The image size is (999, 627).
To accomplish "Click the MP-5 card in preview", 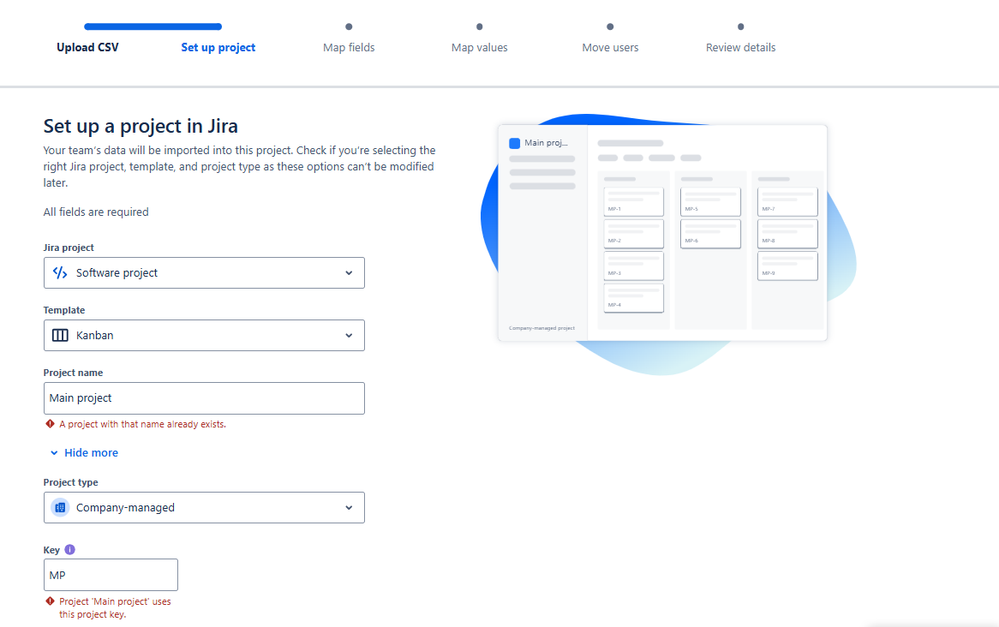I will pyautogui.click(x=710, y=201).
